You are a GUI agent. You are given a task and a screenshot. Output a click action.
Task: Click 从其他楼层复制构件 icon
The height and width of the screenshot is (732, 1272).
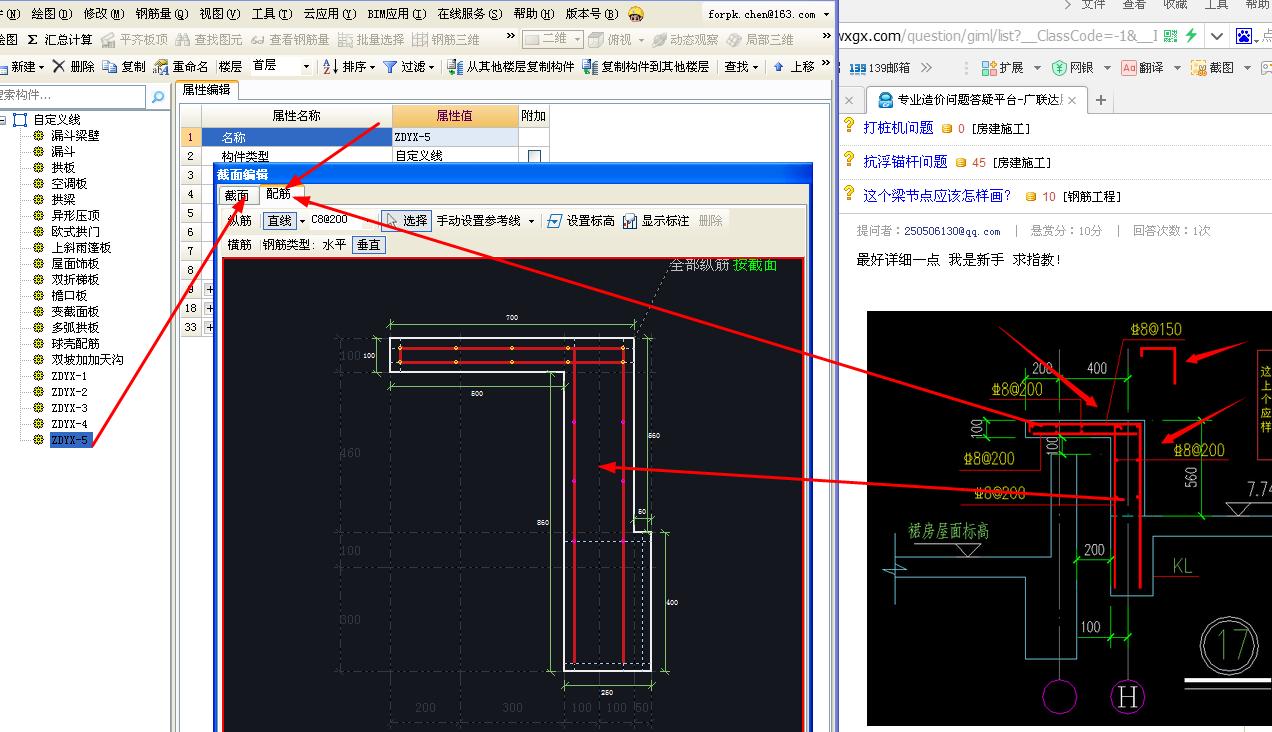[x=455, y=67]
